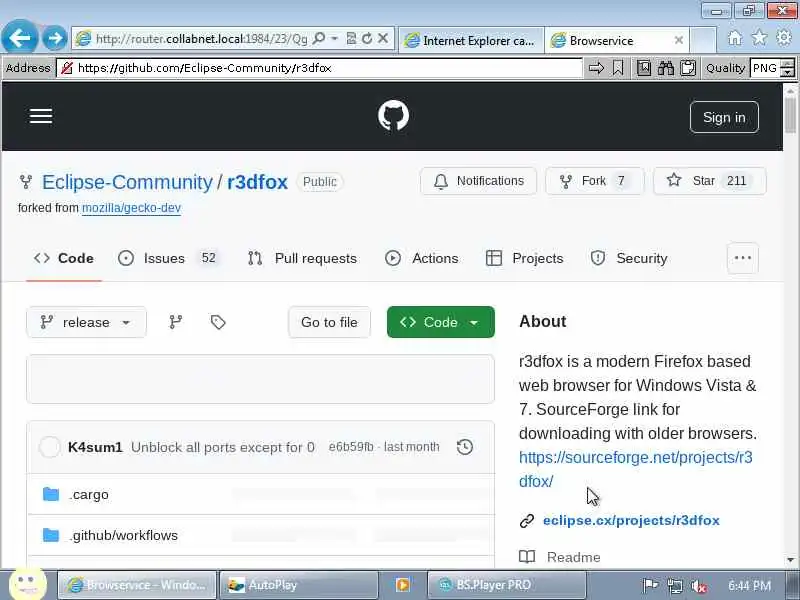Switch to AutoPlay in the taskbar

click(298, 585)
